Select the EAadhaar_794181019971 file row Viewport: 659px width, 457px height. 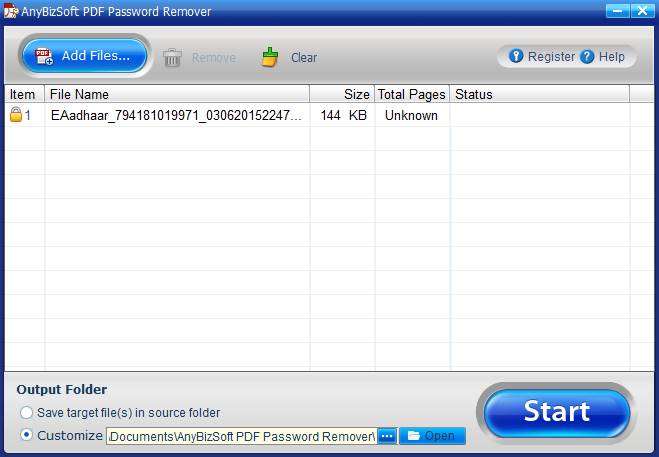(x=329, y=115)
